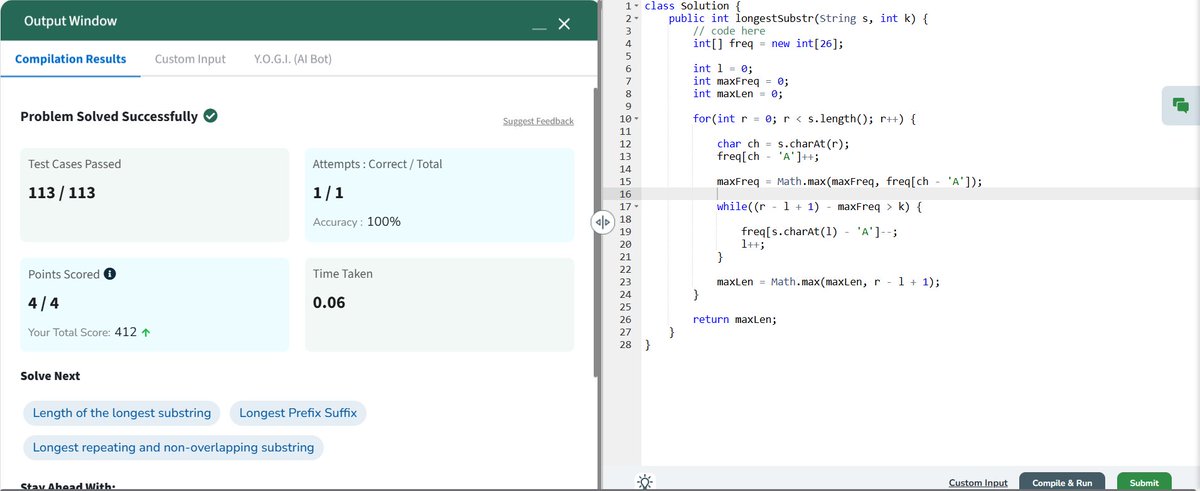The image size is (1200, 491).
Task: Open the Y.O.G.I. (AI Bot) tab
Action: click(x=293, y=59)
